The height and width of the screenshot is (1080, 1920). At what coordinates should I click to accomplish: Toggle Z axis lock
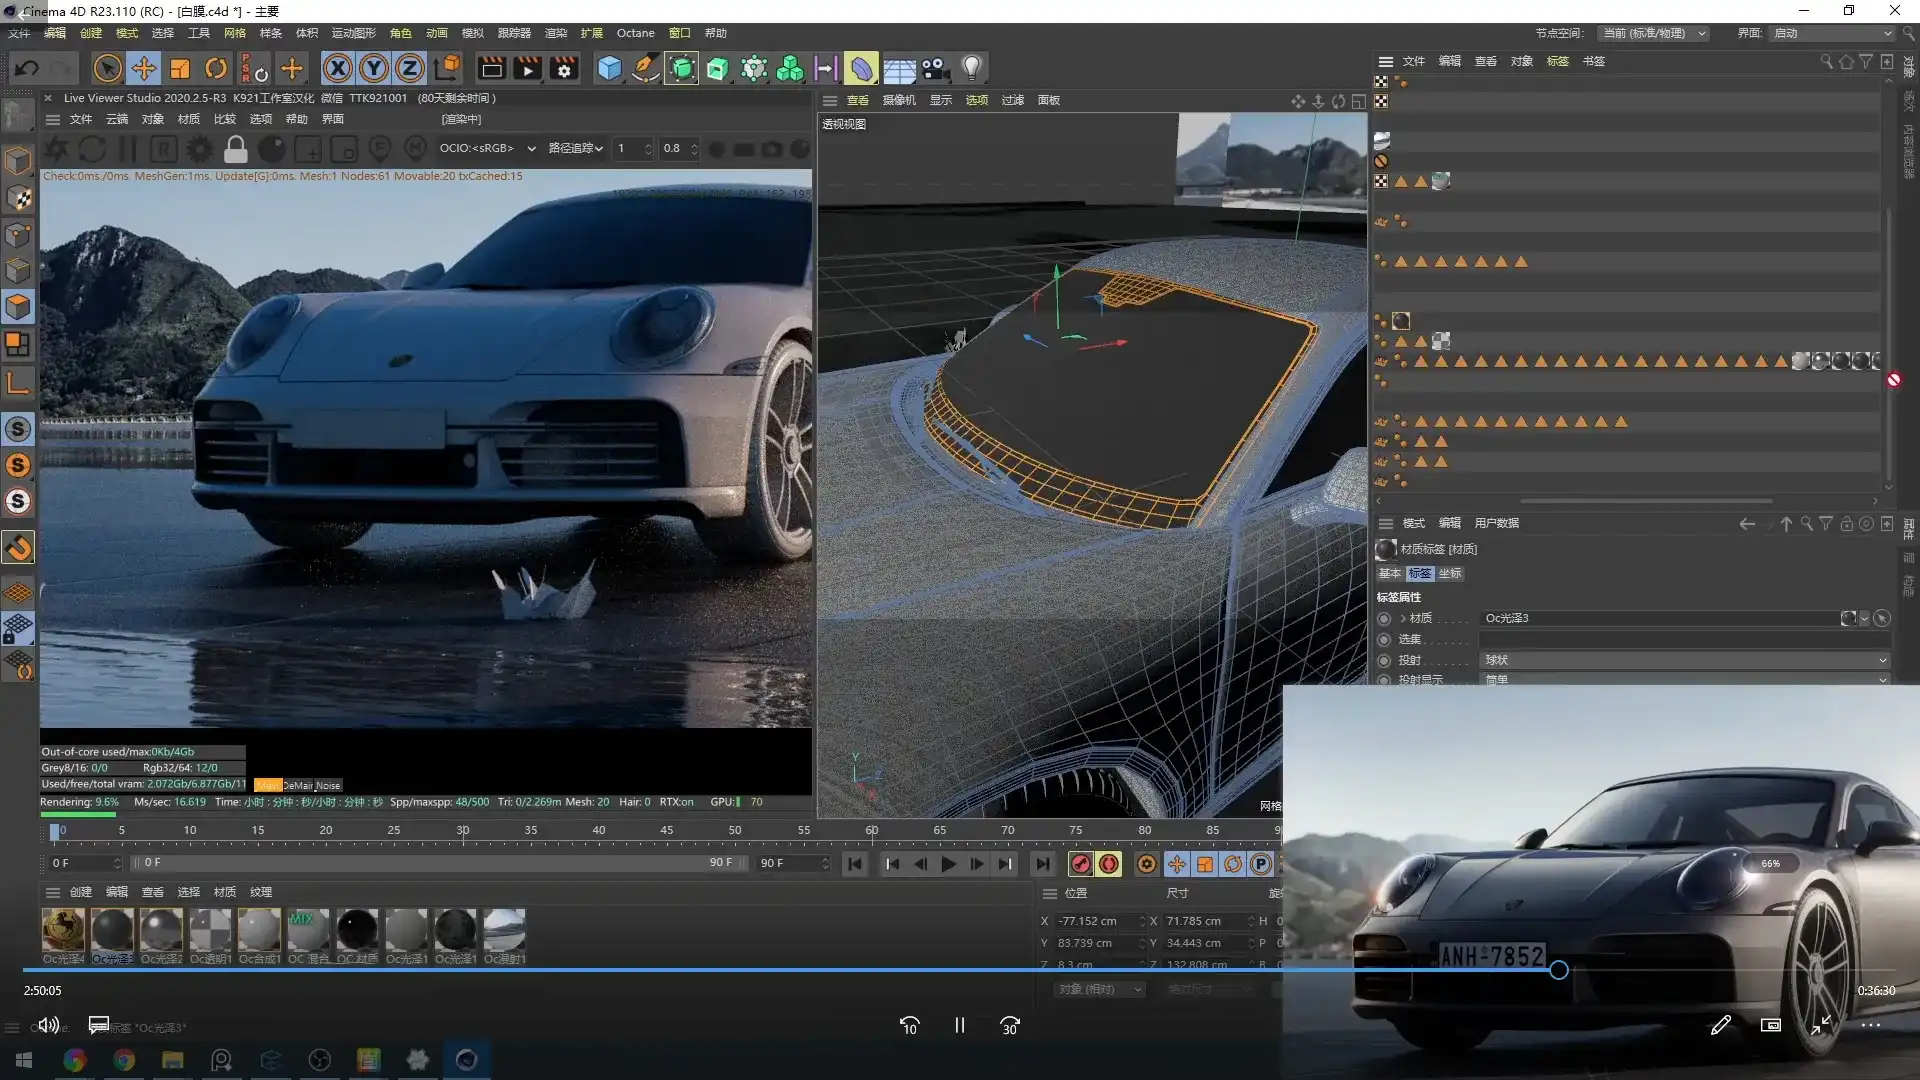click(x=410, y=68)
